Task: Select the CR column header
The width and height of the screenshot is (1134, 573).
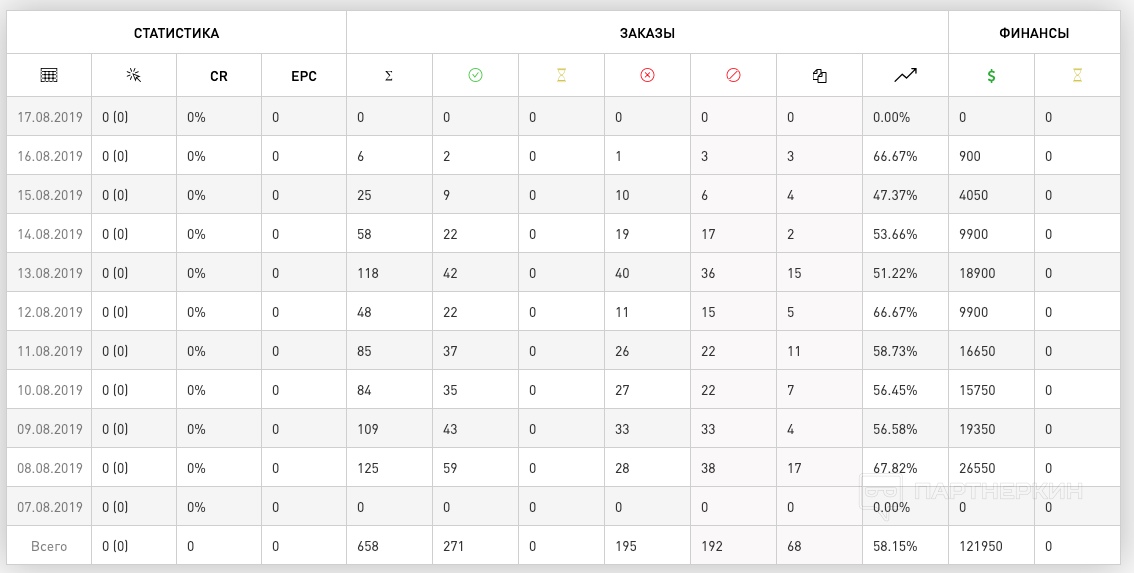Action: tap(218, 76)
